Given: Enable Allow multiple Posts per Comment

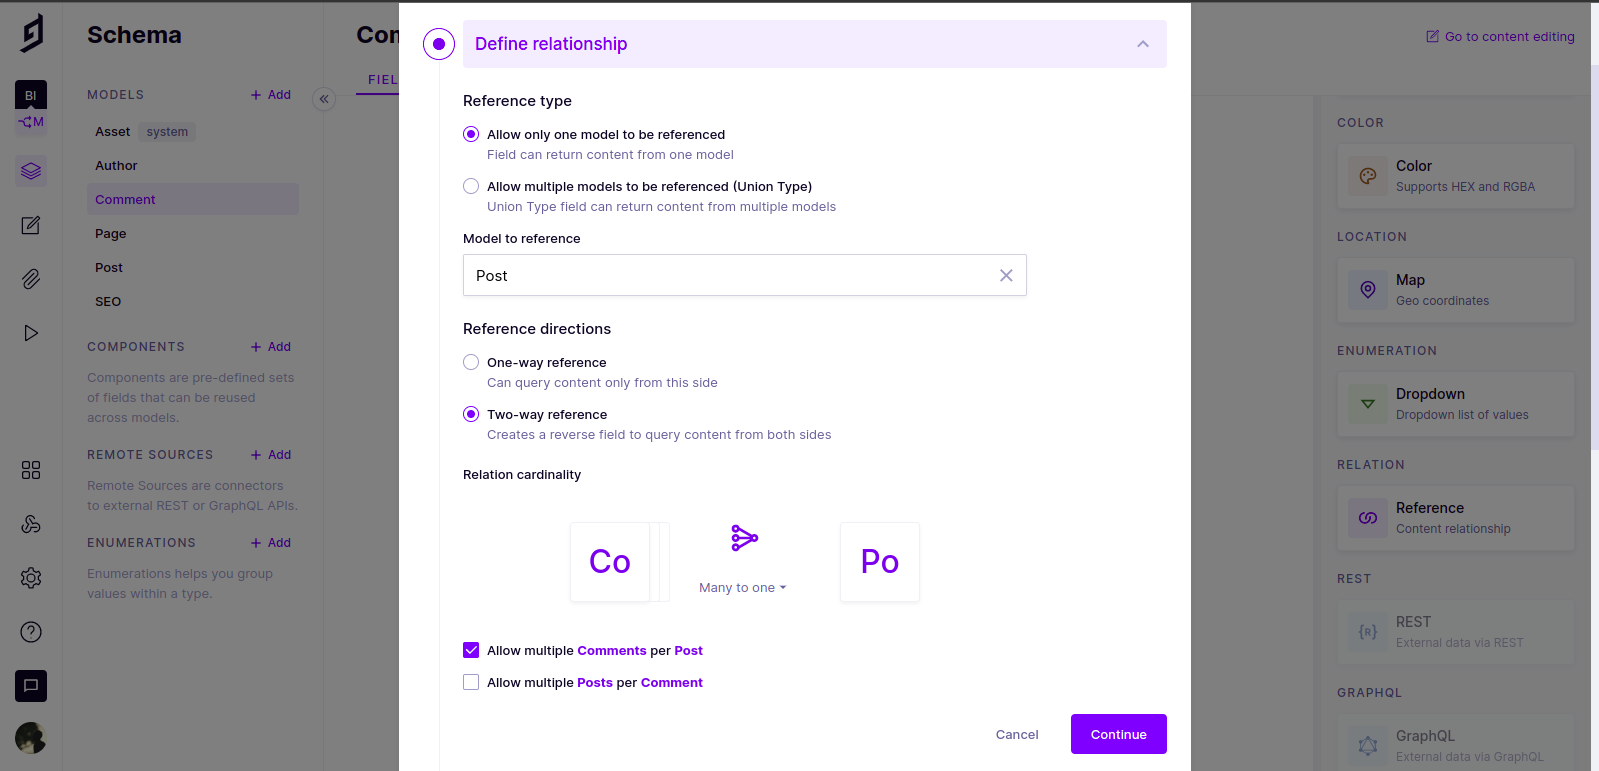Looking at the screenshot, I should pyautogui.click(x=471, y=682).
